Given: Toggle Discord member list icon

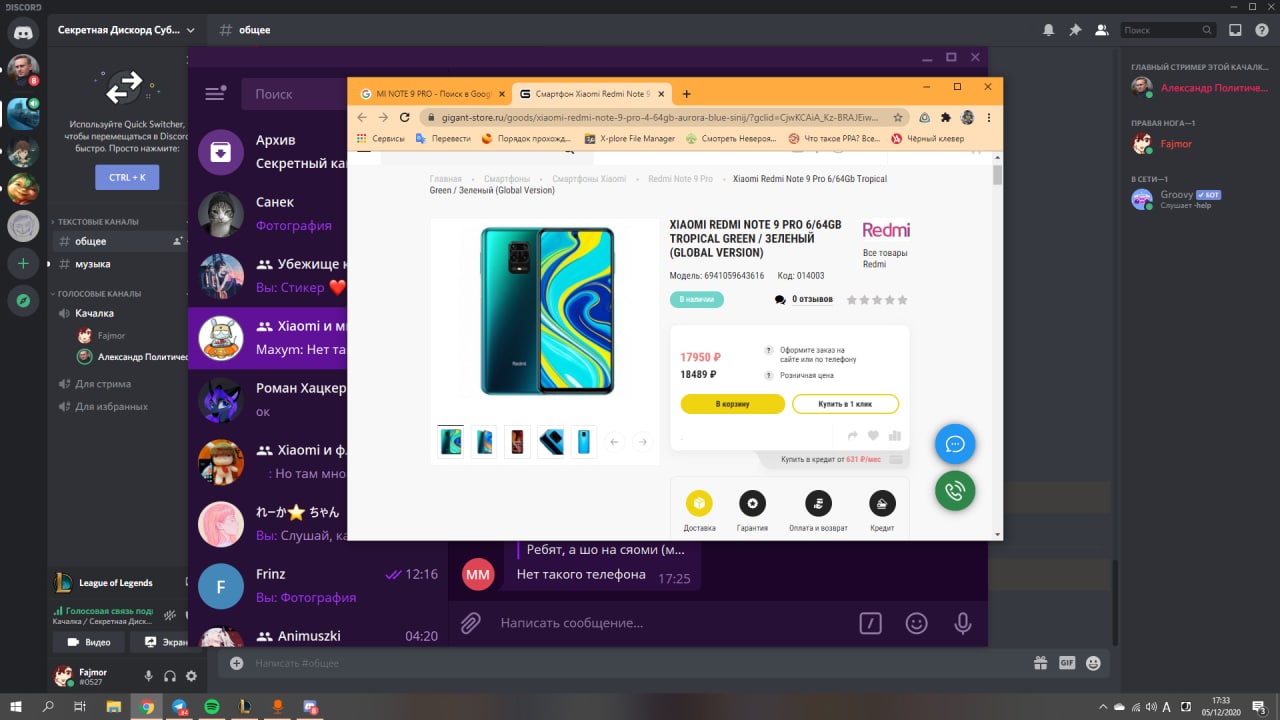Looking at the screenshot, I should pos(1101,30).
